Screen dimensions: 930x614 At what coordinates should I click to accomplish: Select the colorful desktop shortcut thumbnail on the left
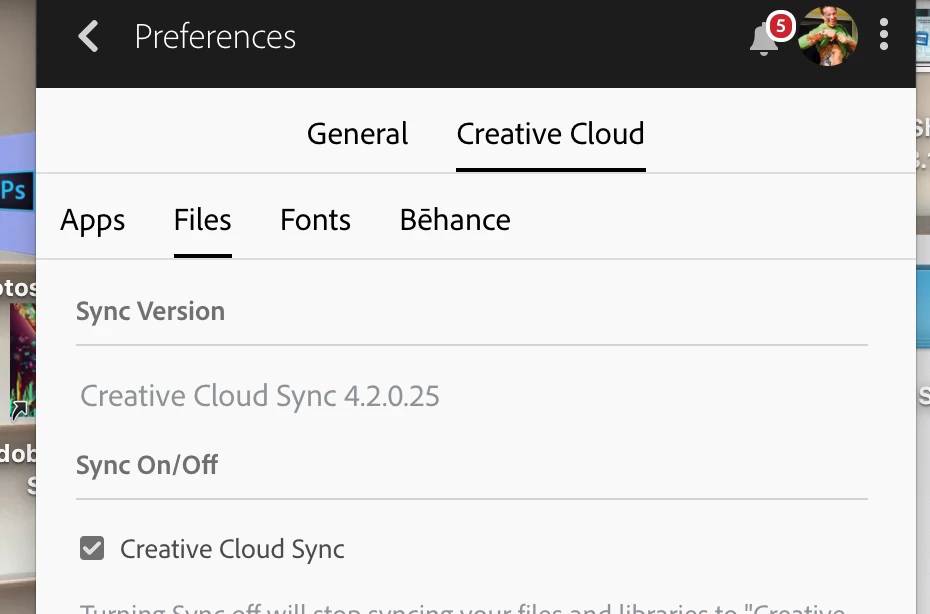pos(22,360)
